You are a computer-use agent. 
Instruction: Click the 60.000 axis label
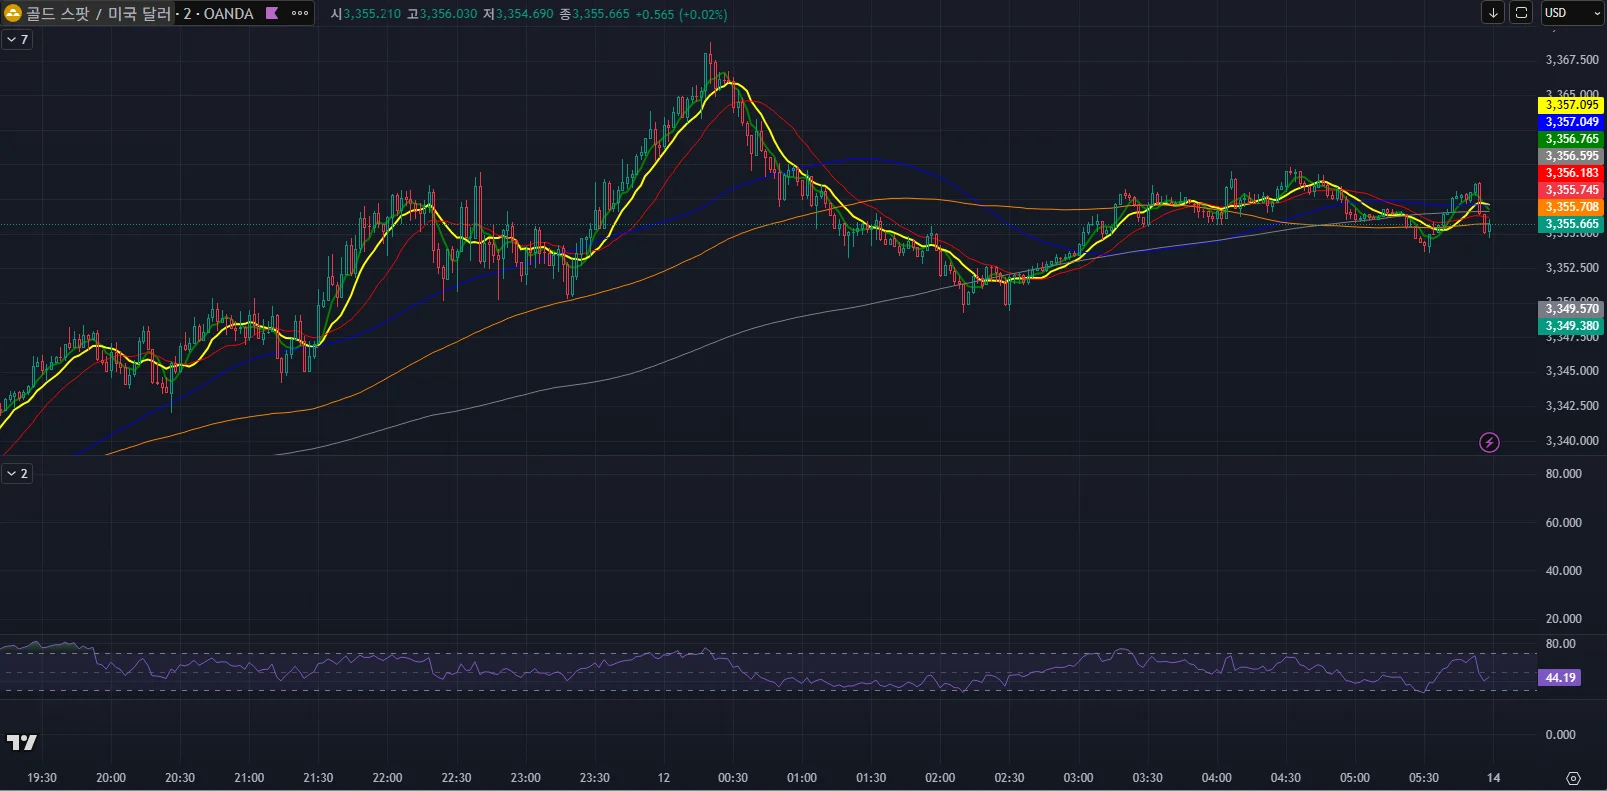(1564, 523)
